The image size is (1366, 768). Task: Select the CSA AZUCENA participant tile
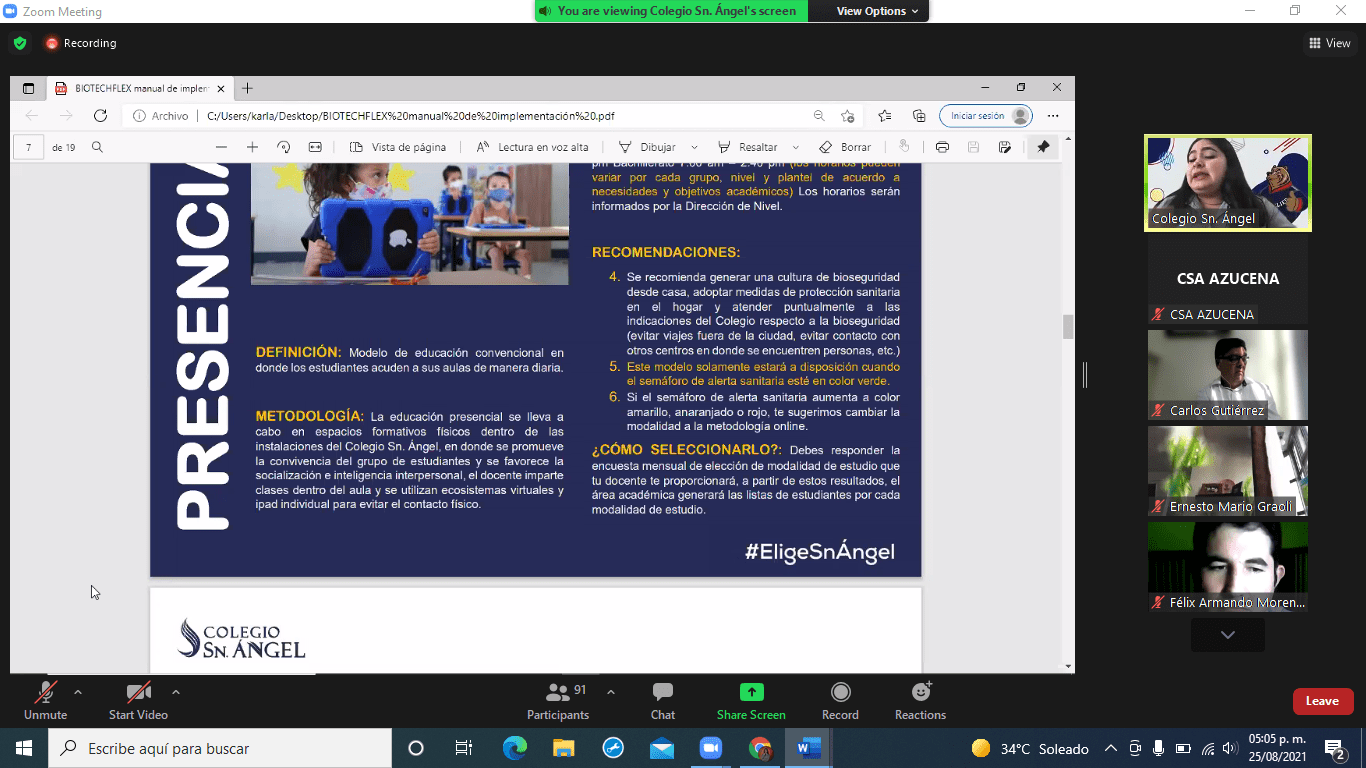point(1228,279)
